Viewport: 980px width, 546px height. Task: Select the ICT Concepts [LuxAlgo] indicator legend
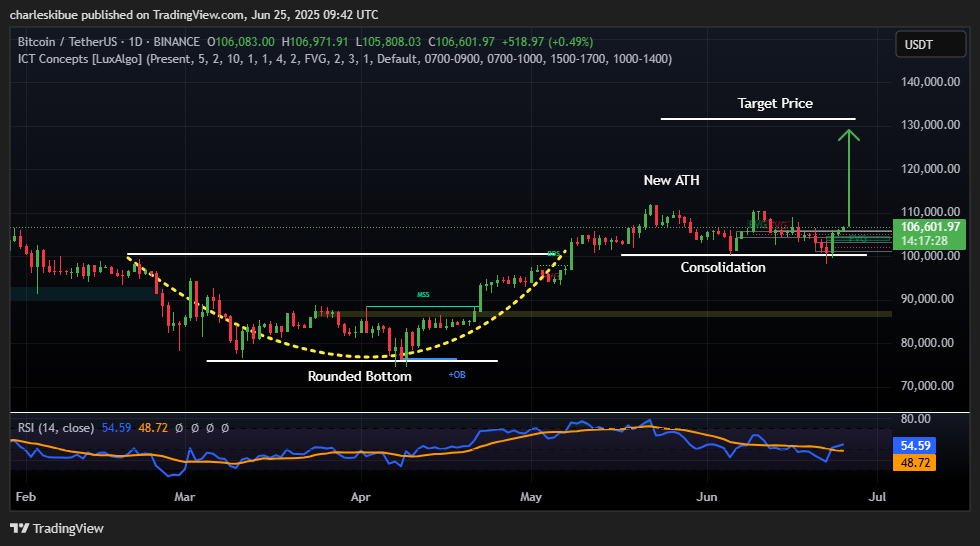345,59
